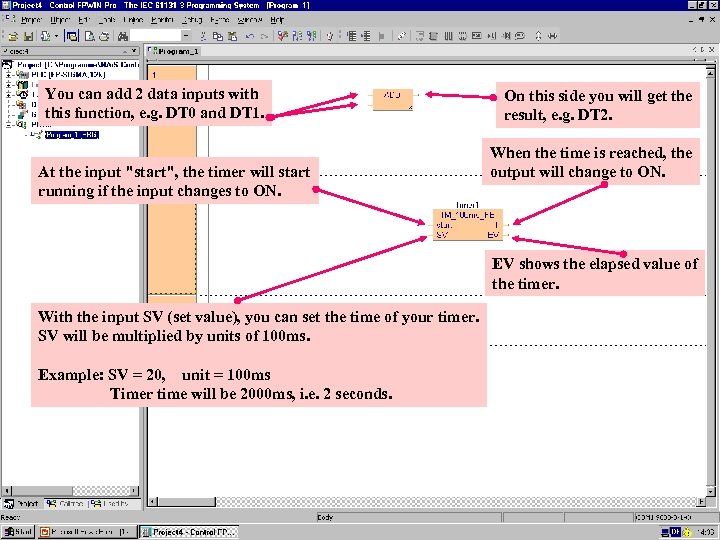Open the Window menu

250,20
